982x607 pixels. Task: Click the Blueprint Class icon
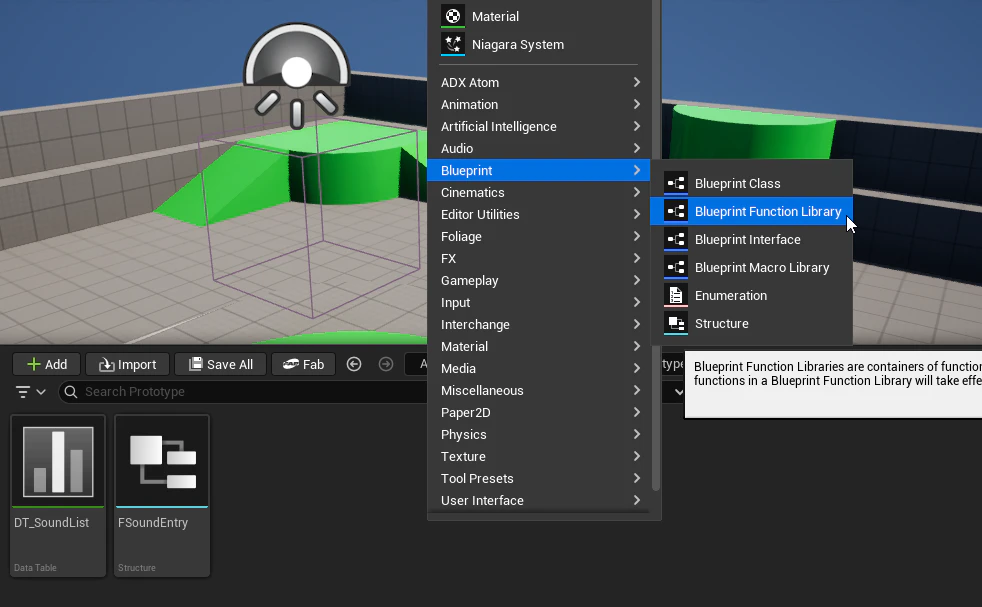676,184
